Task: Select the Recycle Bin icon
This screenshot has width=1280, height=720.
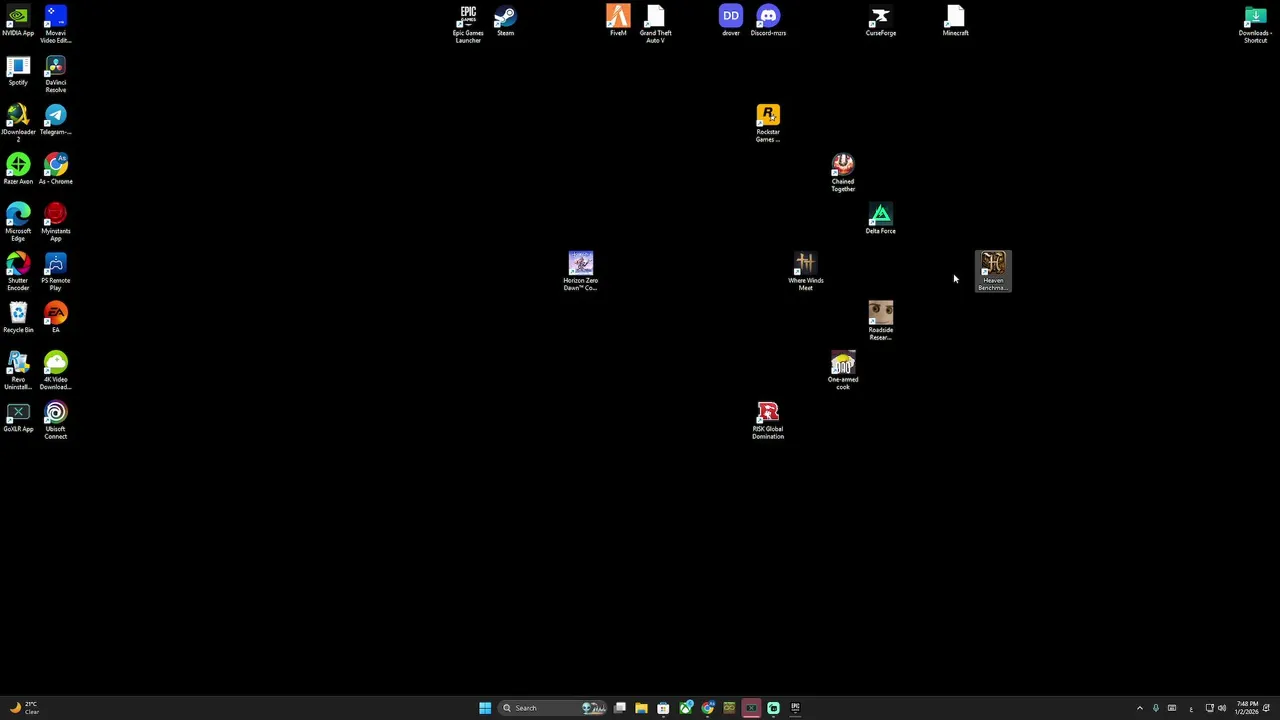Action: [18, 318]
